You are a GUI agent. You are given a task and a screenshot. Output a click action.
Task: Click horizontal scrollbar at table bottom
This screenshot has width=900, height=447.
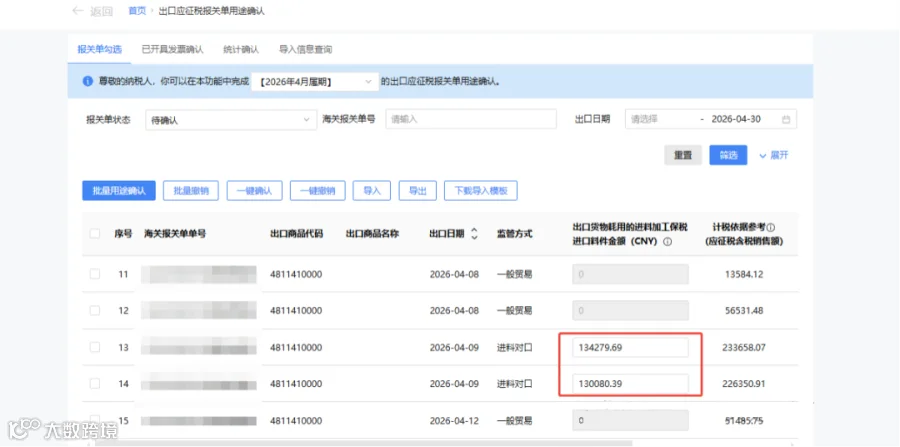tap(363, 443)
